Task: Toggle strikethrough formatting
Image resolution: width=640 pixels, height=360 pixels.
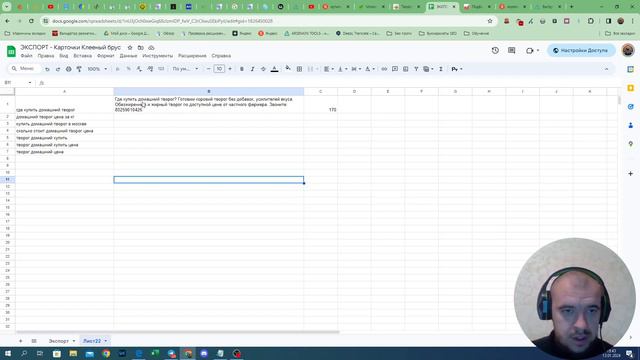Action: pyautogui.click(x=263, y=69)
